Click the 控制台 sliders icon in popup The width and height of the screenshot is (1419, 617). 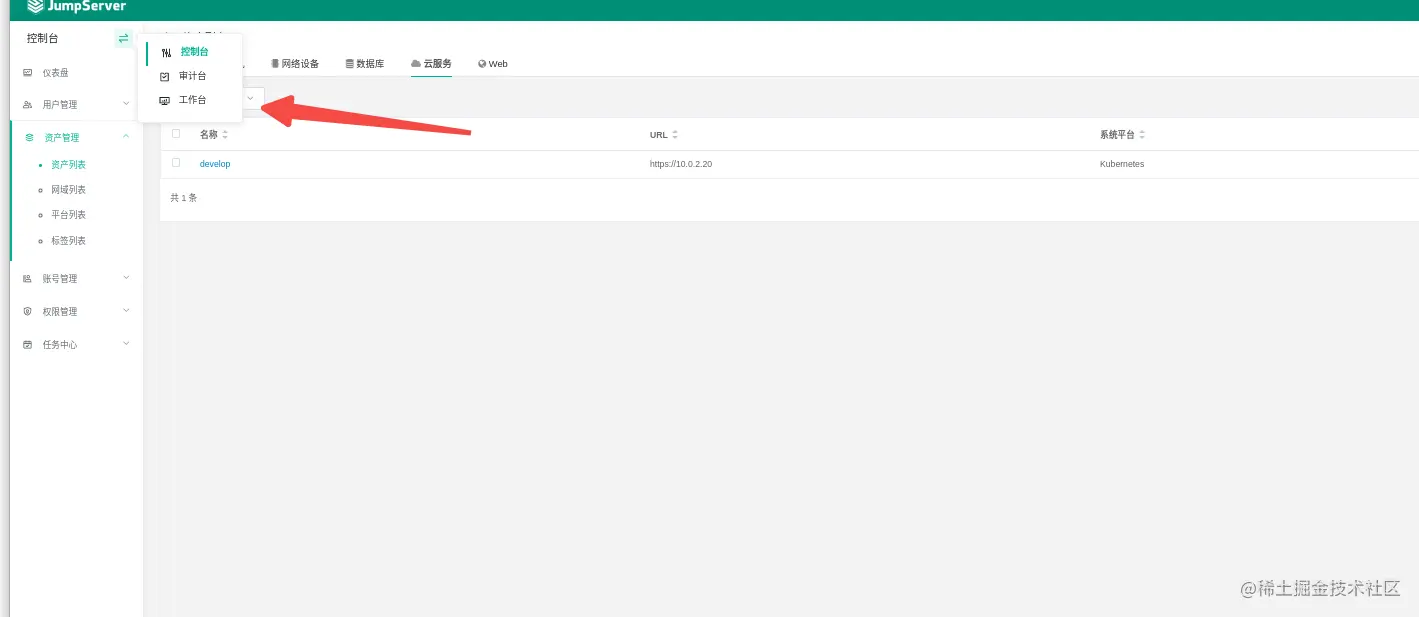(x=166, y=52)
